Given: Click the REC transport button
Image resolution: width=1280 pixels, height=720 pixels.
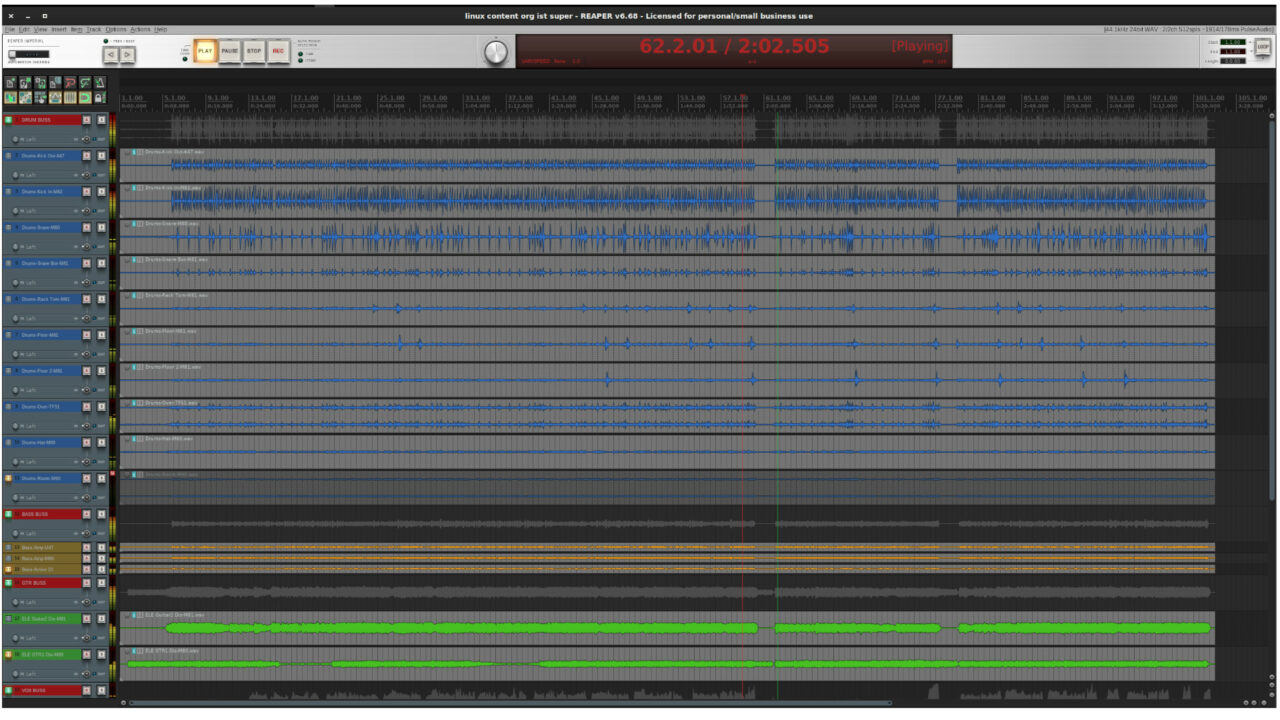Looking at the screenshot, I should 278,51.
